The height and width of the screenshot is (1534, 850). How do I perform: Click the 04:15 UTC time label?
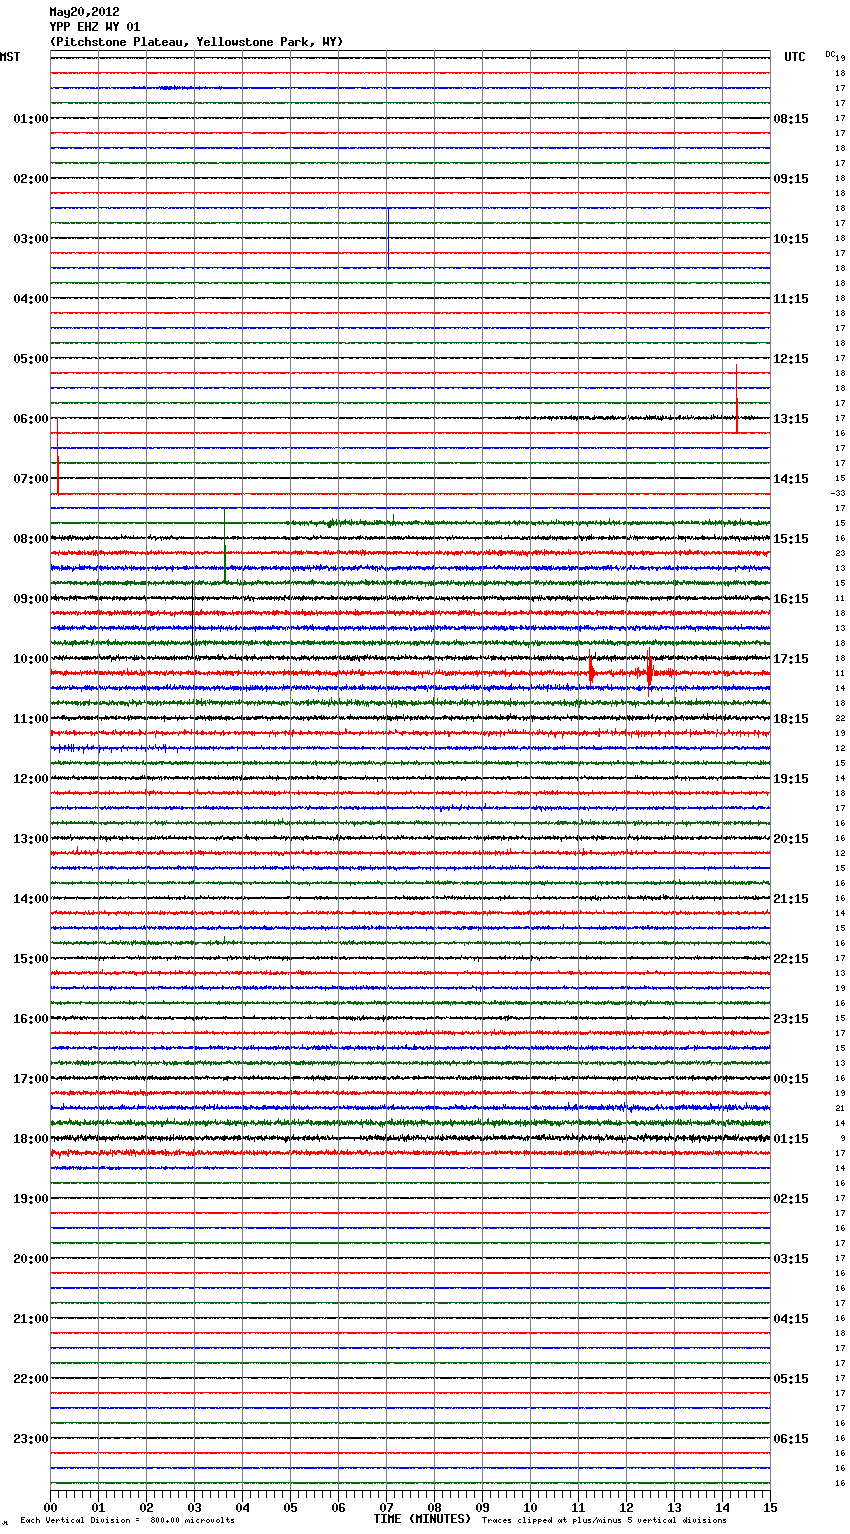[791, 1319]
